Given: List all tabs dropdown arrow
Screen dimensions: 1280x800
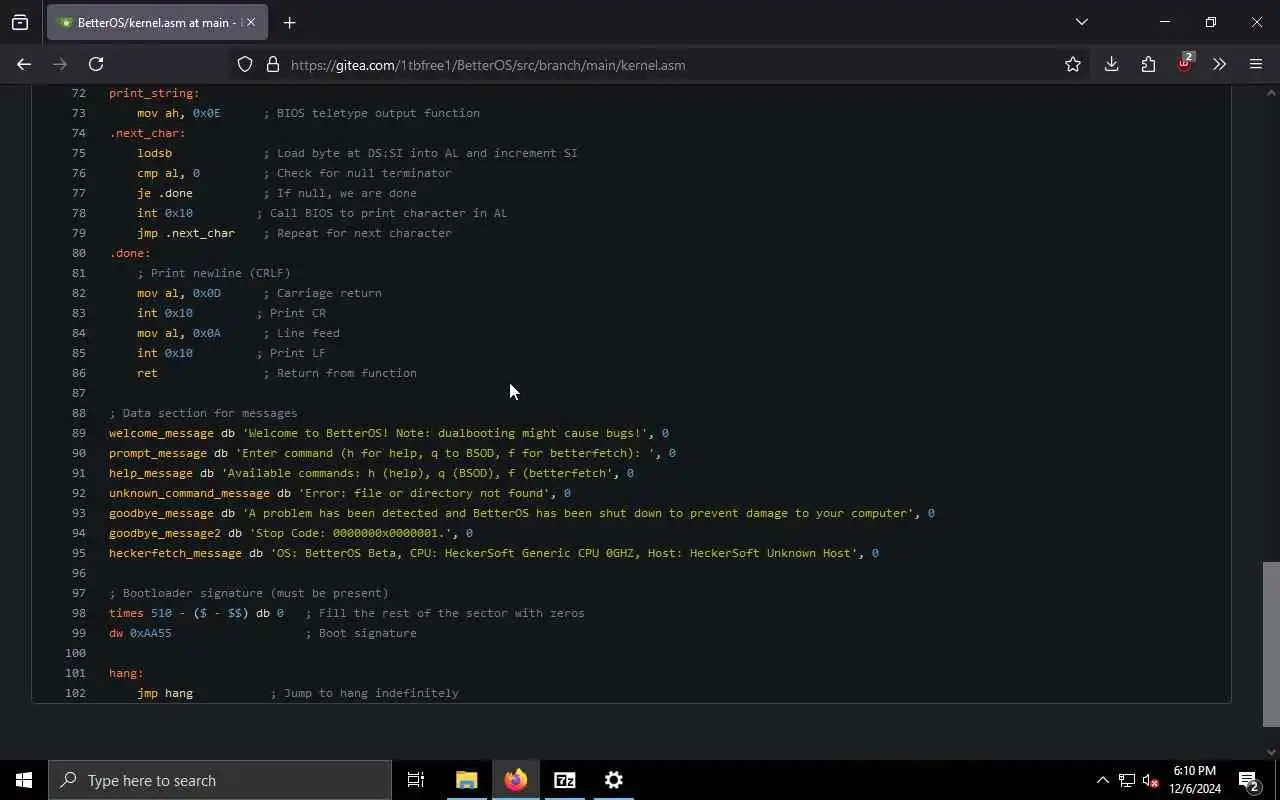Looking at the screenshot, I should pyautogui.click(x=1082, y=22).
